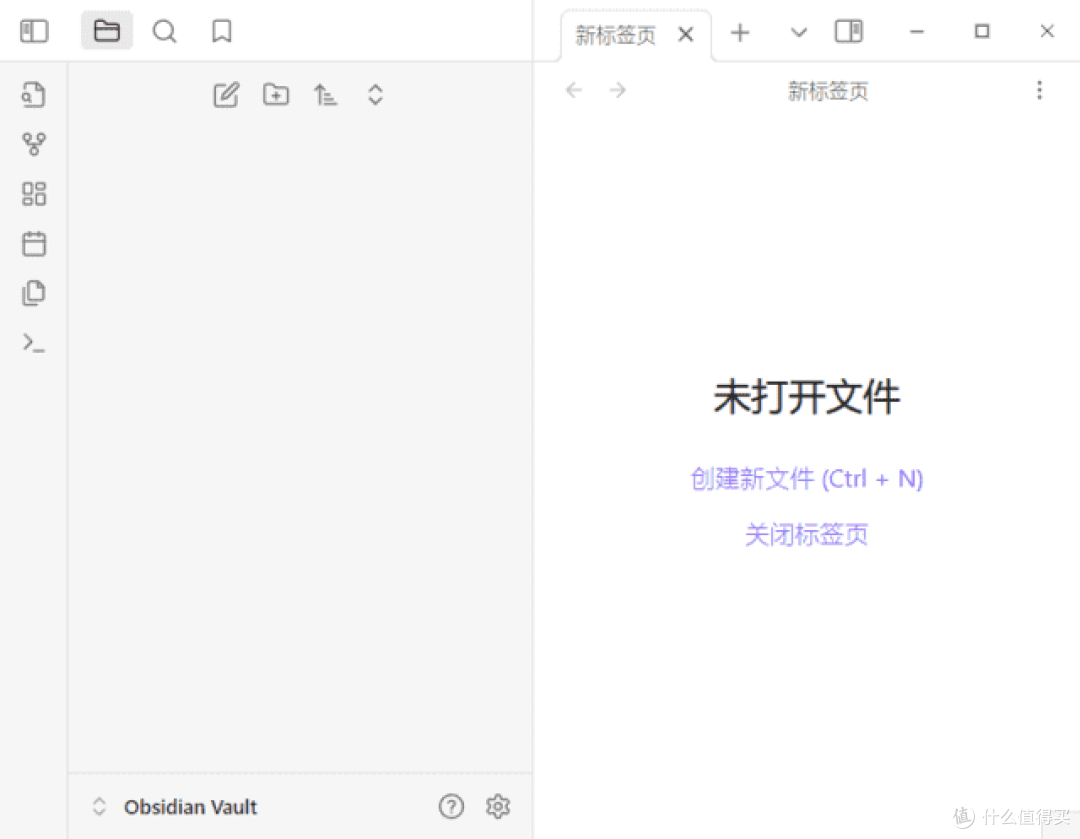The image size is (1080, 839).
Task: Open the graph view
Action: pos(34,144)
